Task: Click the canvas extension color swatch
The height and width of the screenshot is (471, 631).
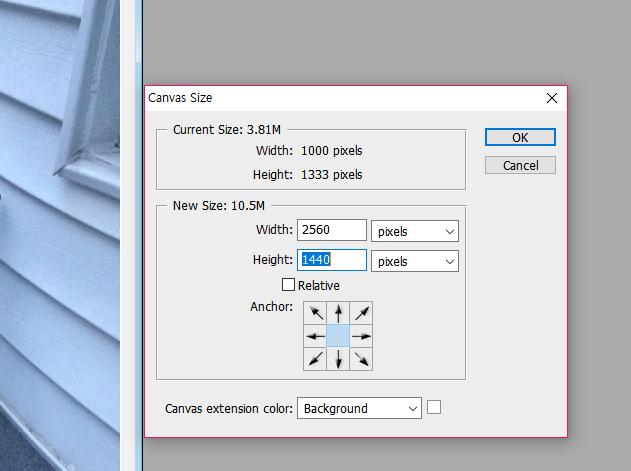Action: pos(434,407)
